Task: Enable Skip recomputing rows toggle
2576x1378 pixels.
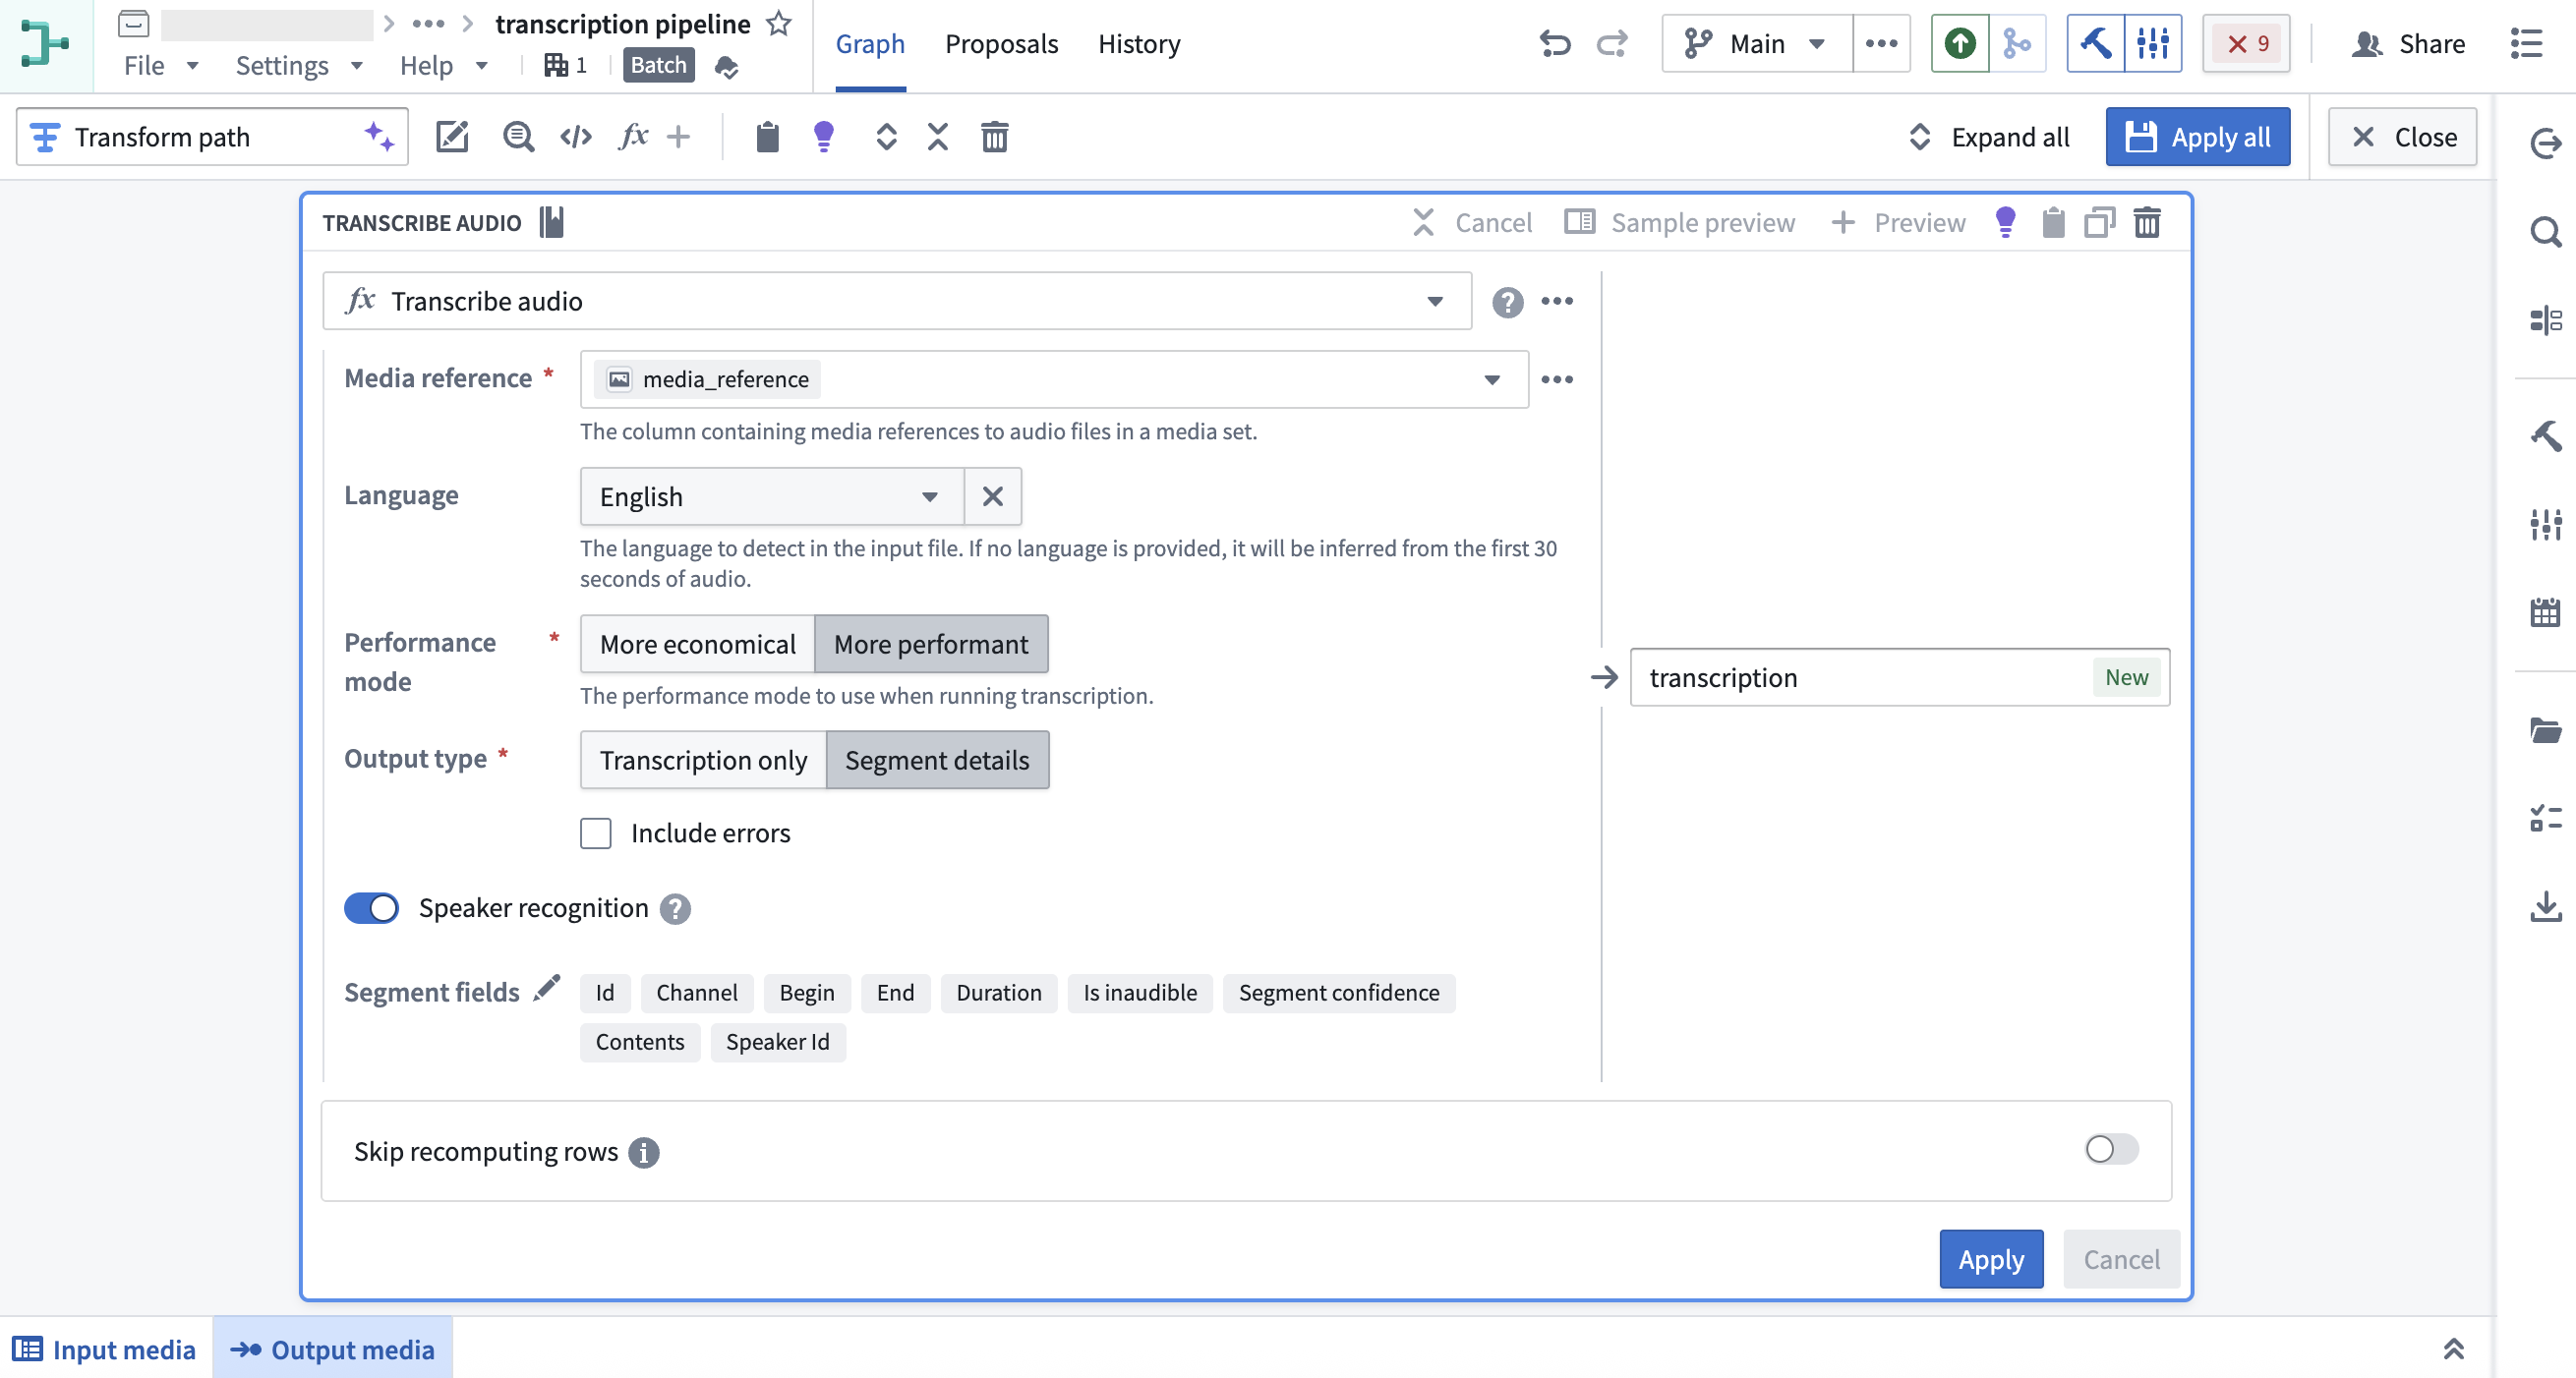Action: point(2111,1149)
